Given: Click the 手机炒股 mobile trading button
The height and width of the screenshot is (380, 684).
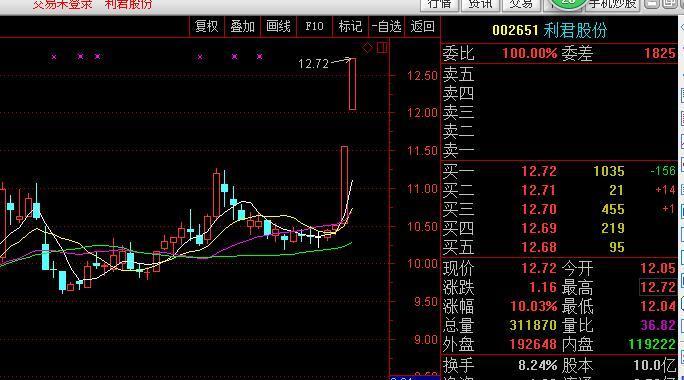Looking at the screenshot, I should pyautogui.click(x=612, y=4).
